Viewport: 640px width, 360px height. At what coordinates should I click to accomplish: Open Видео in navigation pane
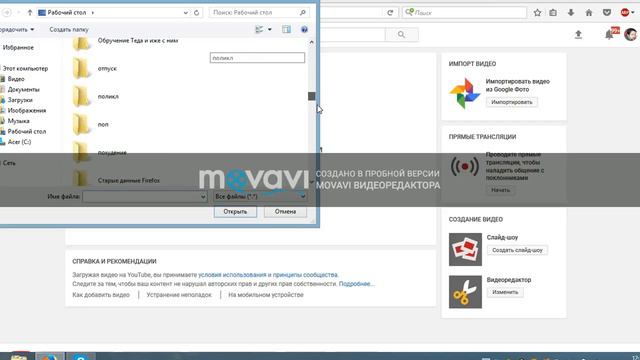[16, 79]
